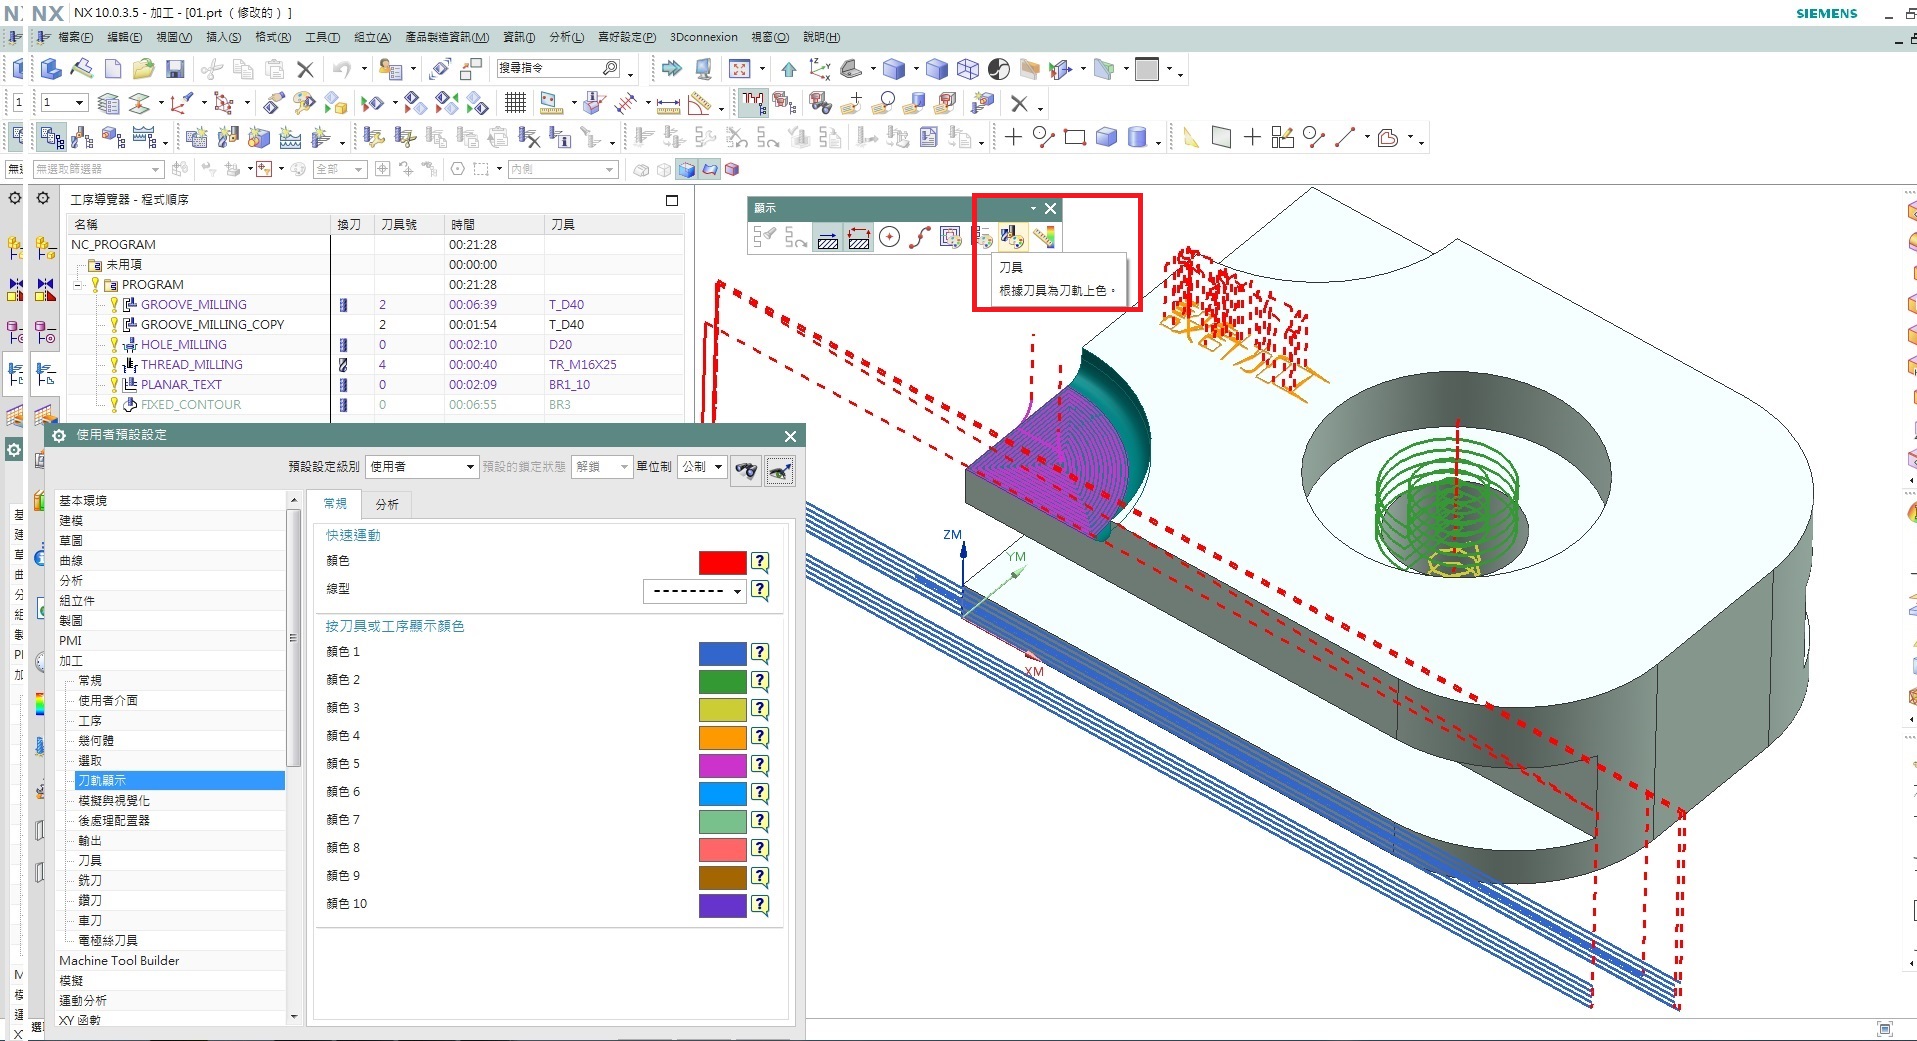Click the button right of binoculars in preferences dialog
This screenshot has height=1041, width=1917.
point(780,469)
